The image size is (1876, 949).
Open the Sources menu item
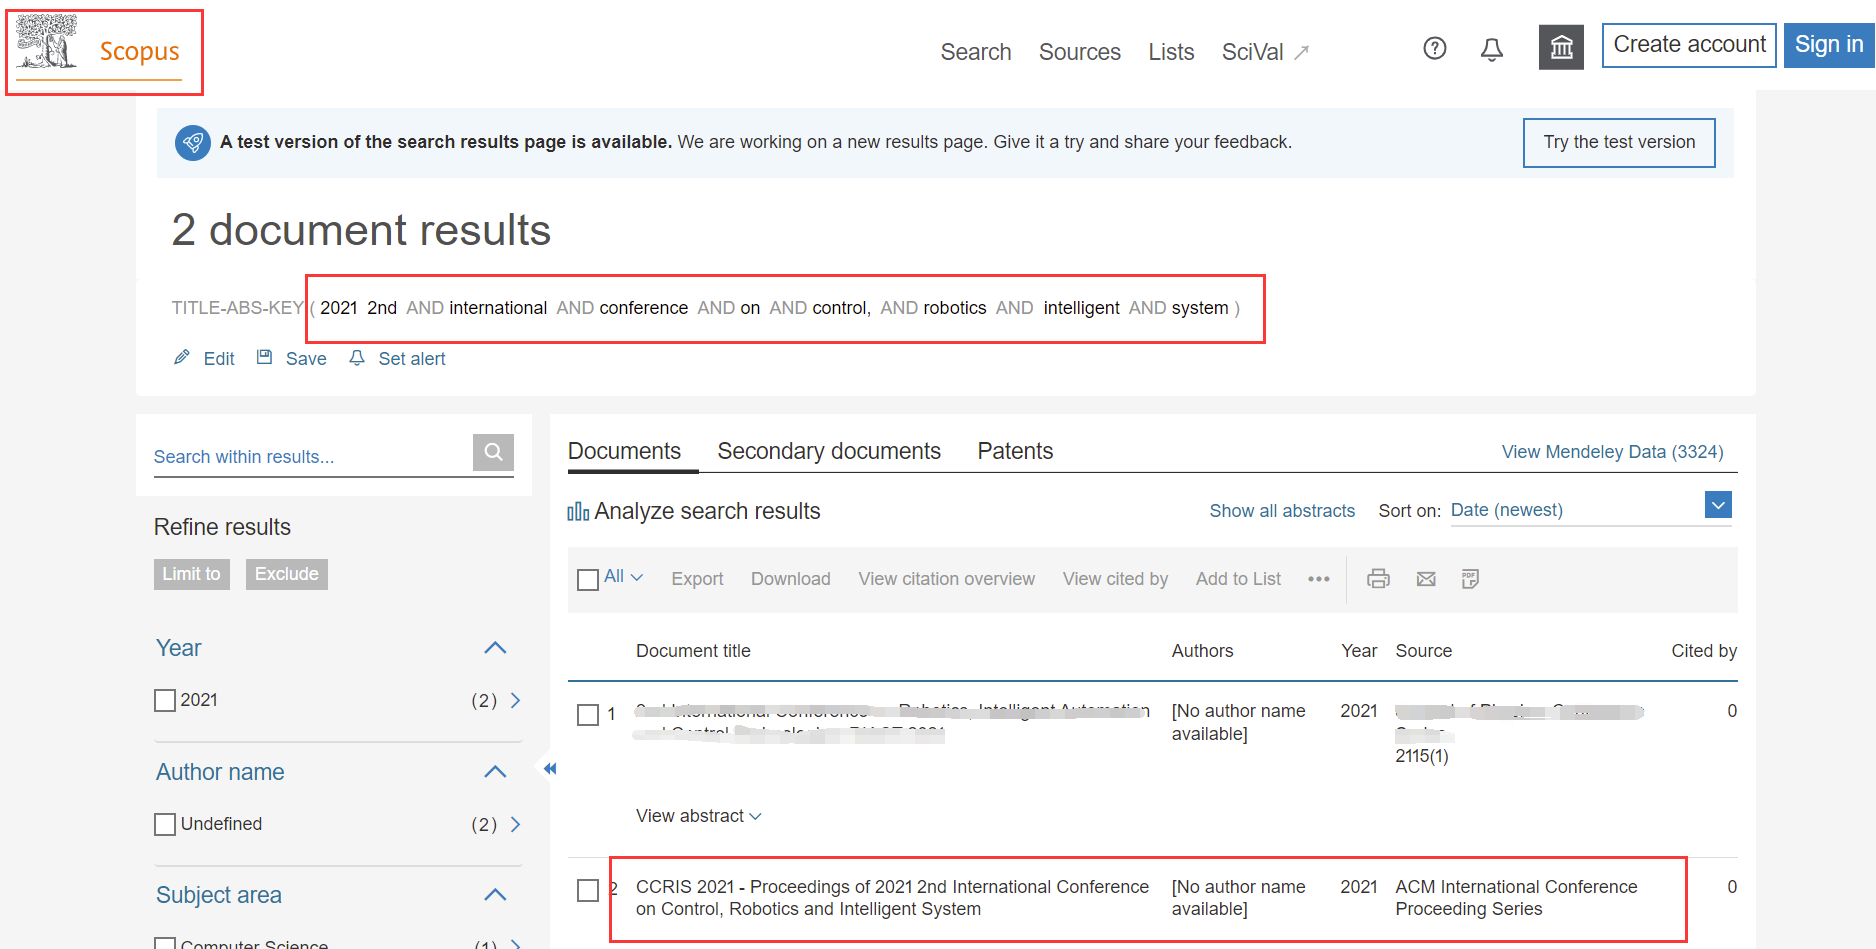[1080, 52]
